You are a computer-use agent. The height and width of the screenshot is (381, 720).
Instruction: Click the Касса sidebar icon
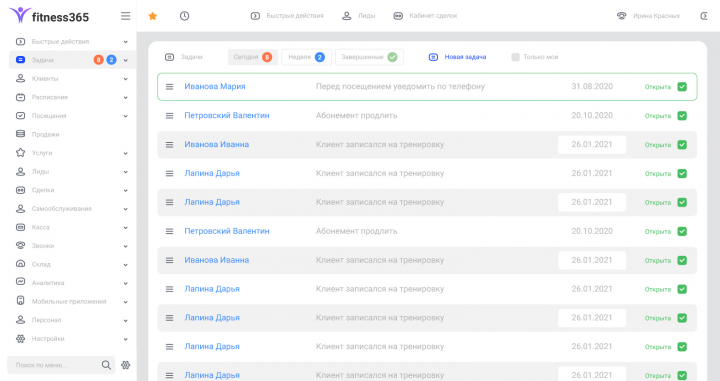20,227
